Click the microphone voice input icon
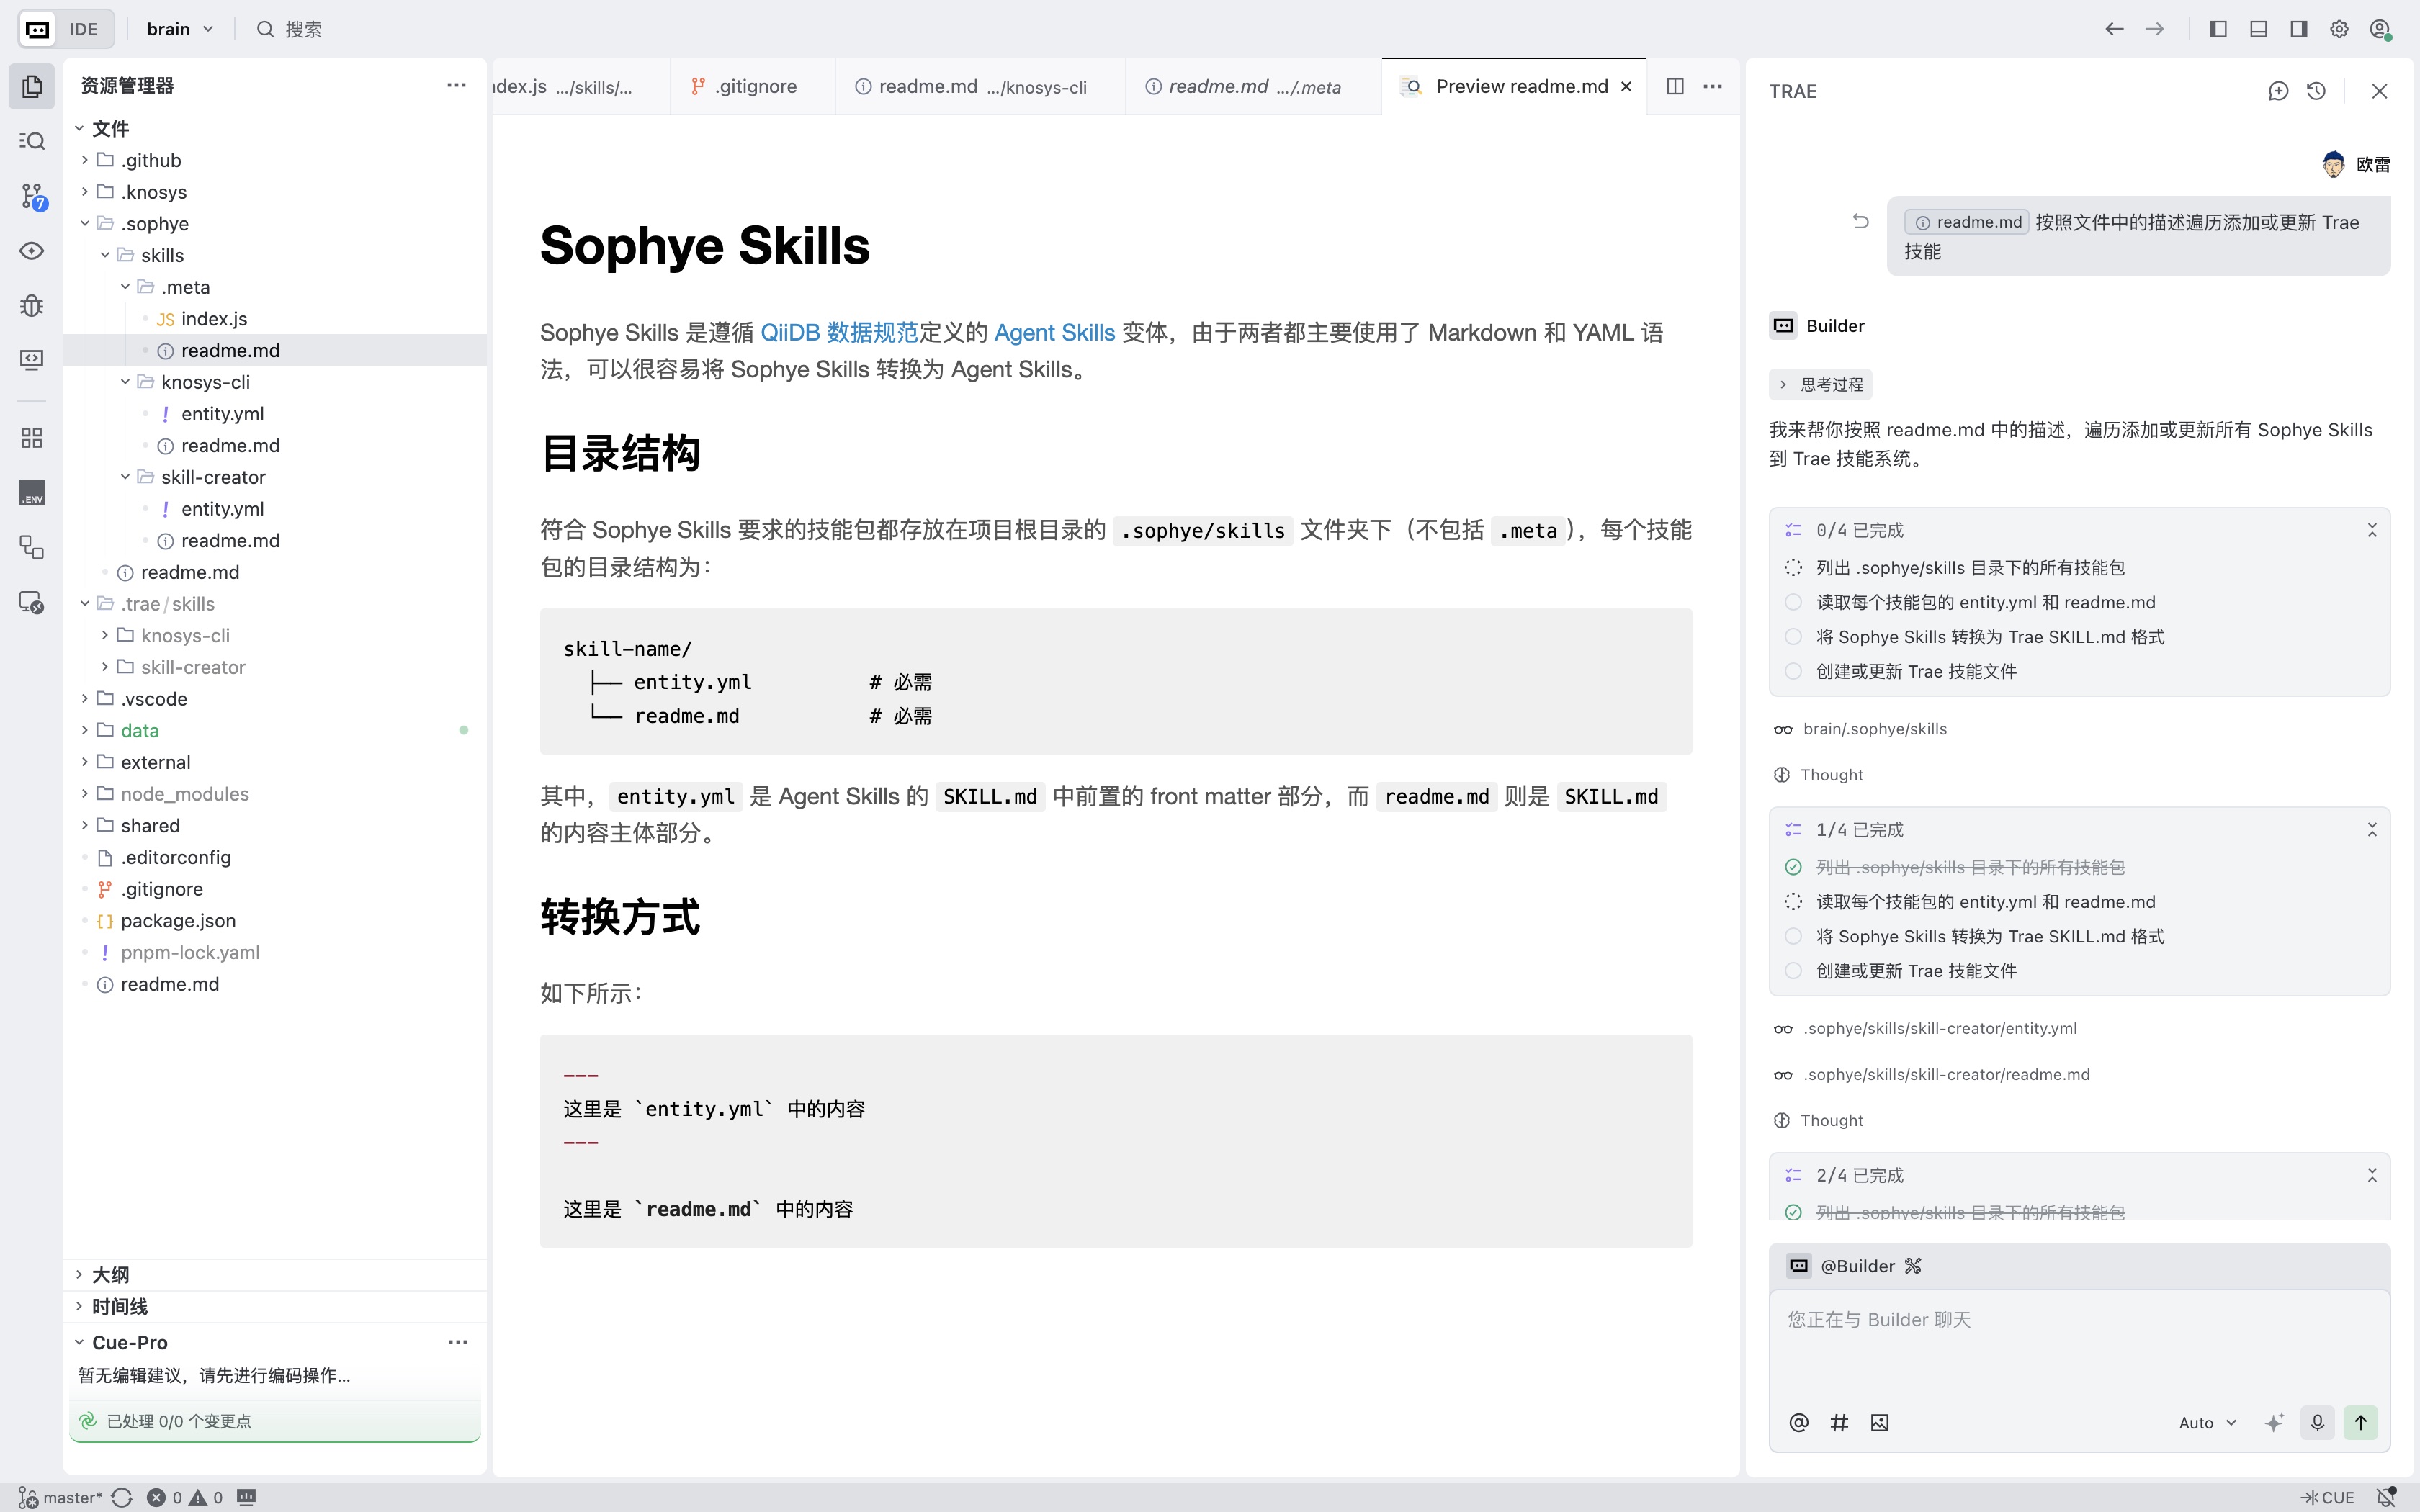2420x1512 pixels. (2317, 1422)
